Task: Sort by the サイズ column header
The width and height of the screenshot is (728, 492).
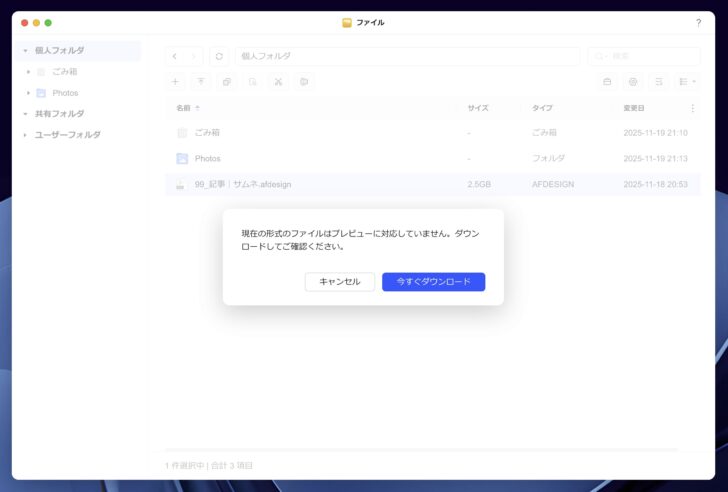Action: tap(478, 108)
